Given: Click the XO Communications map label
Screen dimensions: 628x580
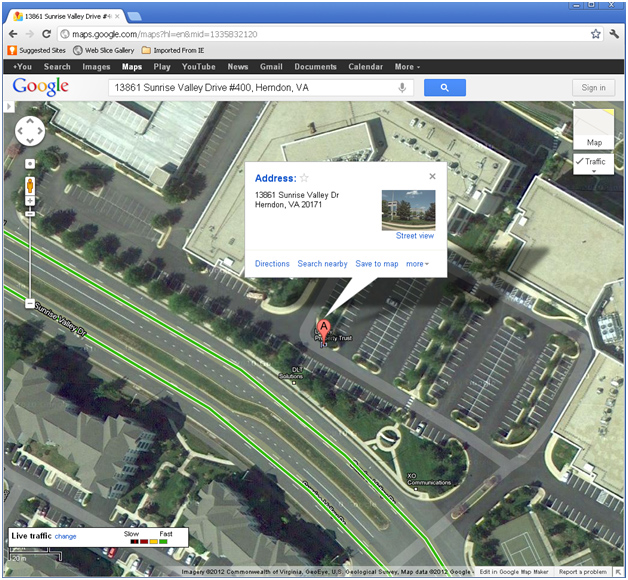Looking at the screenshot, I should click(429, 479).
